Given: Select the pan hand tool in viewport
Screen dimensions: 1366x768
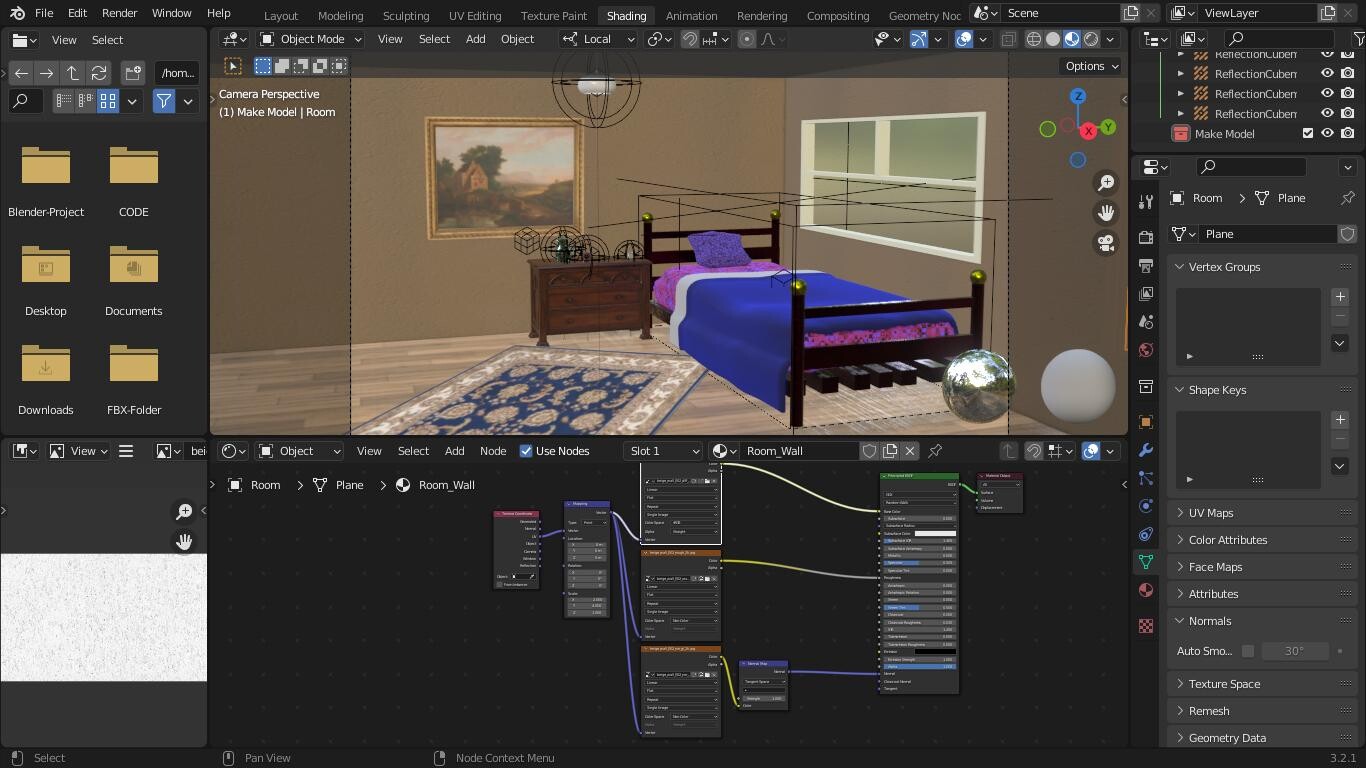Looking at the screenshot, I should click(x=1106, y=213).
